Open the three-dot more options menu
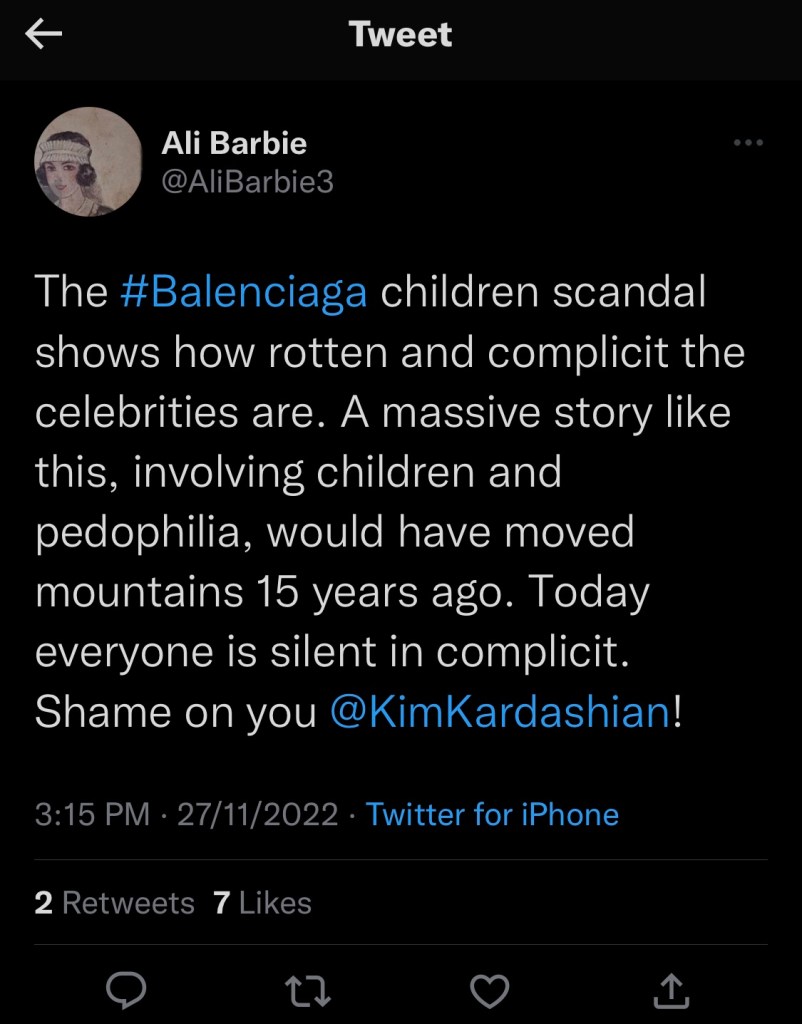 point(748,143)
